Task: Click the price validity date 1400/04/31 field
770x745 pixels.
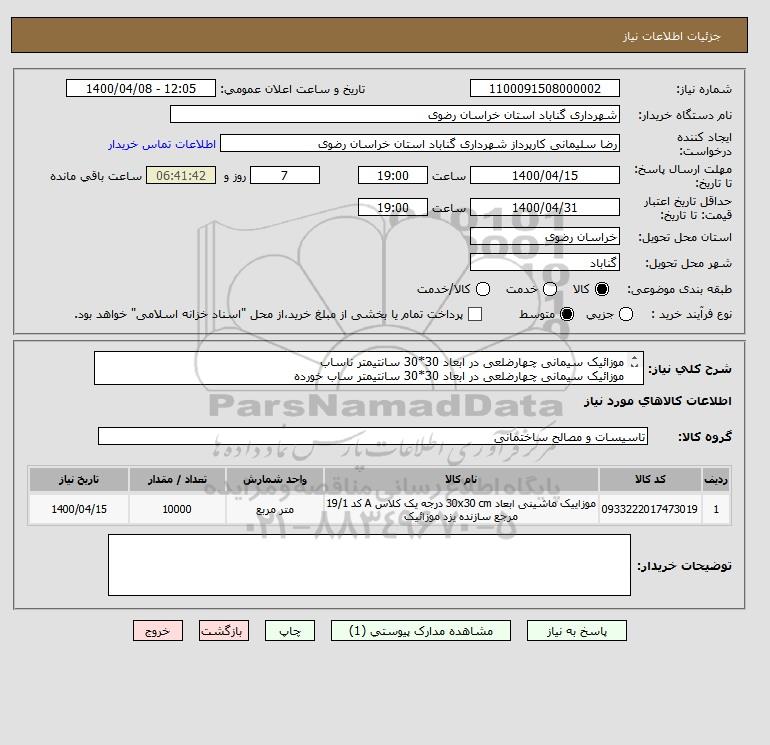Action: (x=545, y=207)
